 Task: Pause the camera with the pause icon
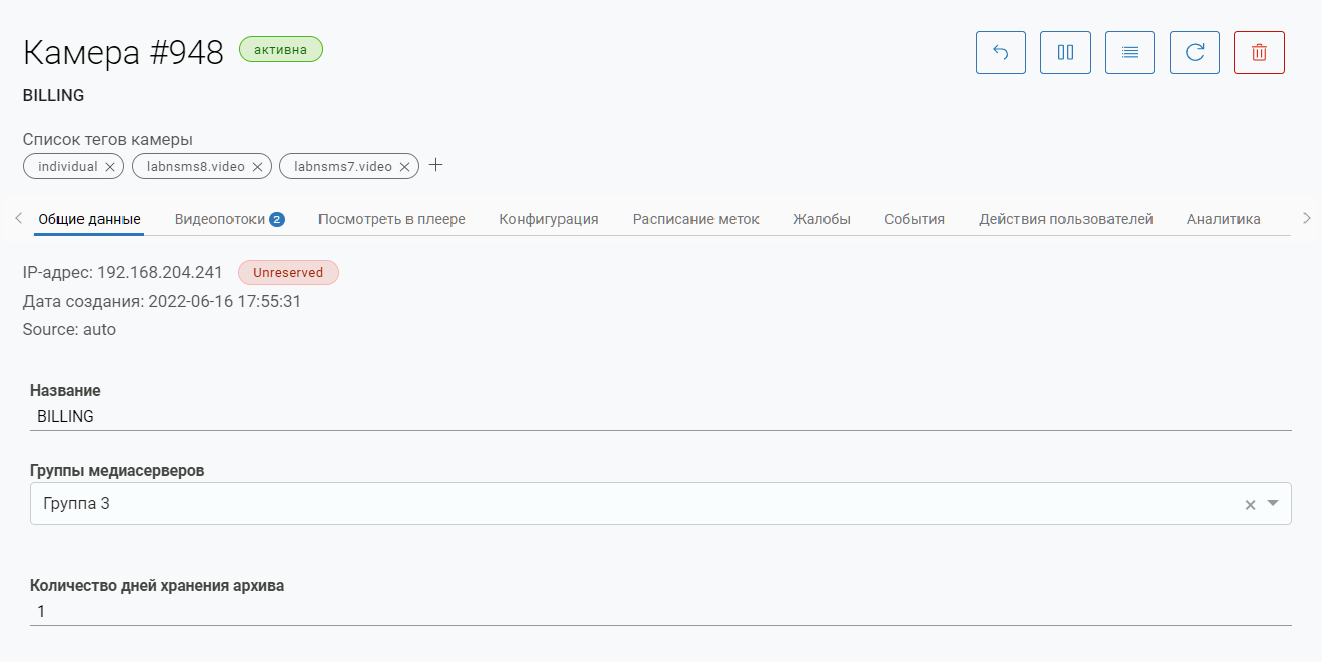pyautogui.click(x=1065, y=53)
